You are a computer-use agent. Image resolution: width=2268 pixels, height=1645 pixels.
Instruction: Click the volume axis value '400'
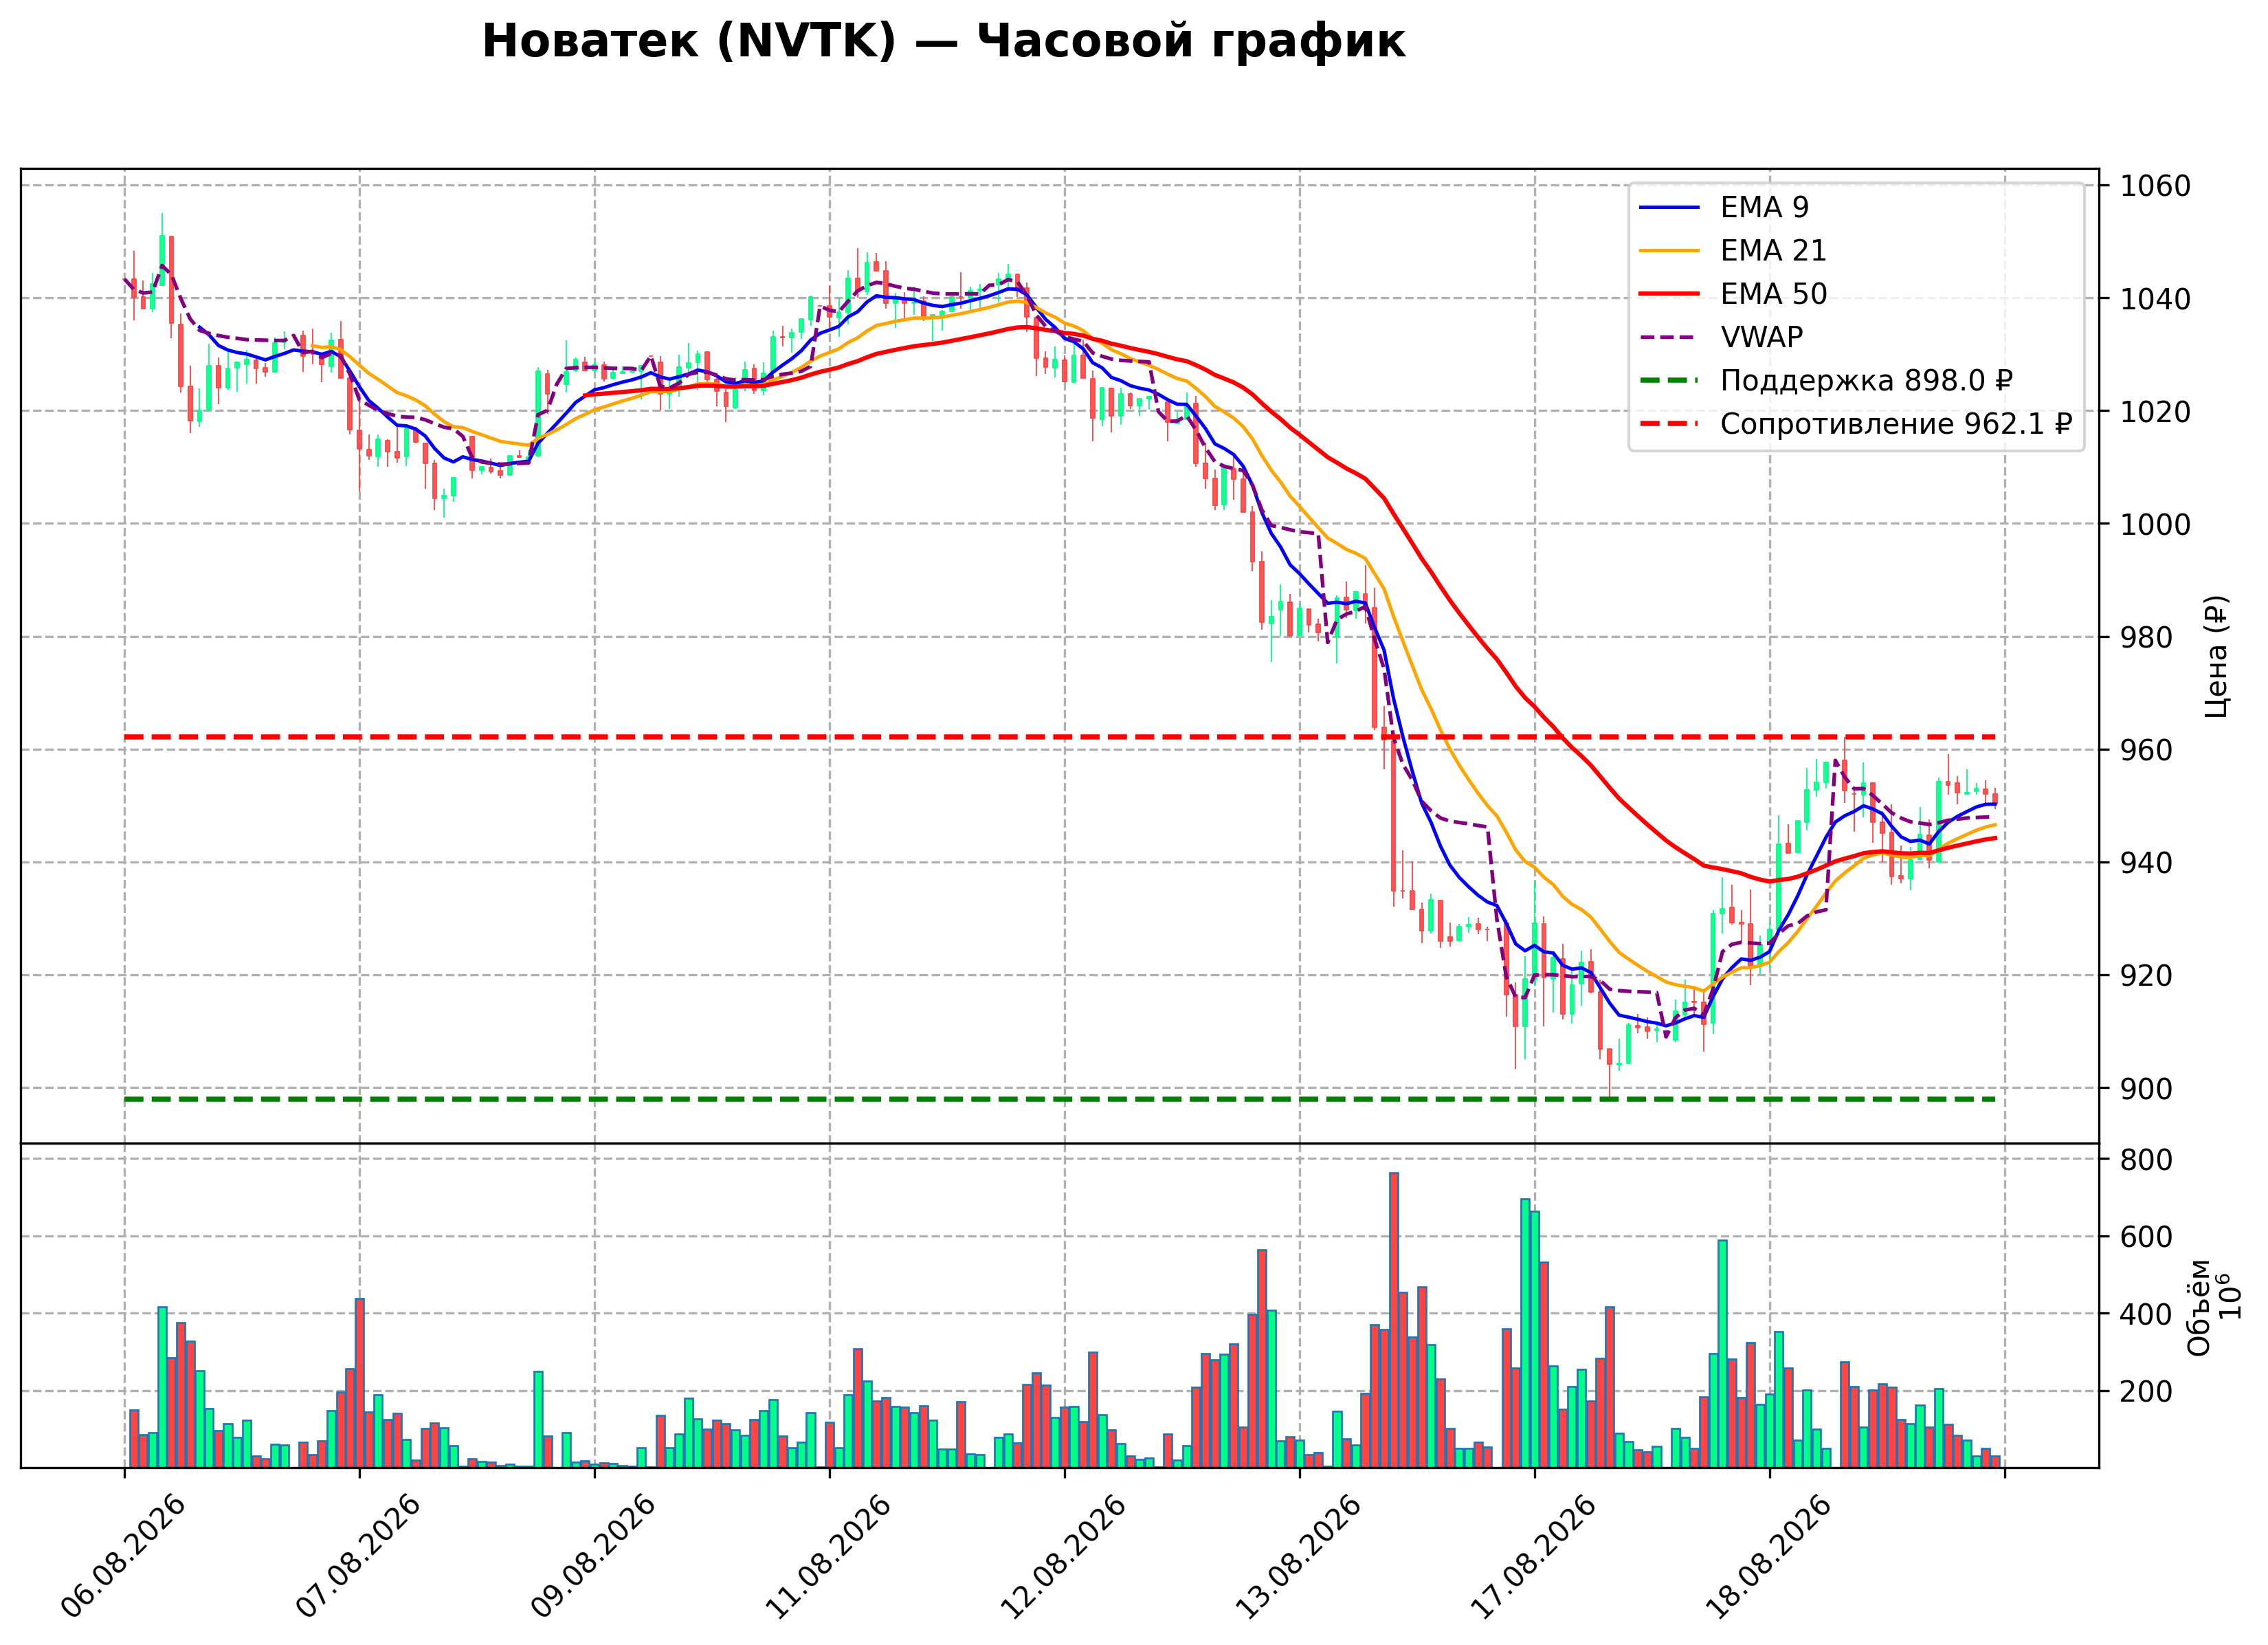coord(2147,1314)
